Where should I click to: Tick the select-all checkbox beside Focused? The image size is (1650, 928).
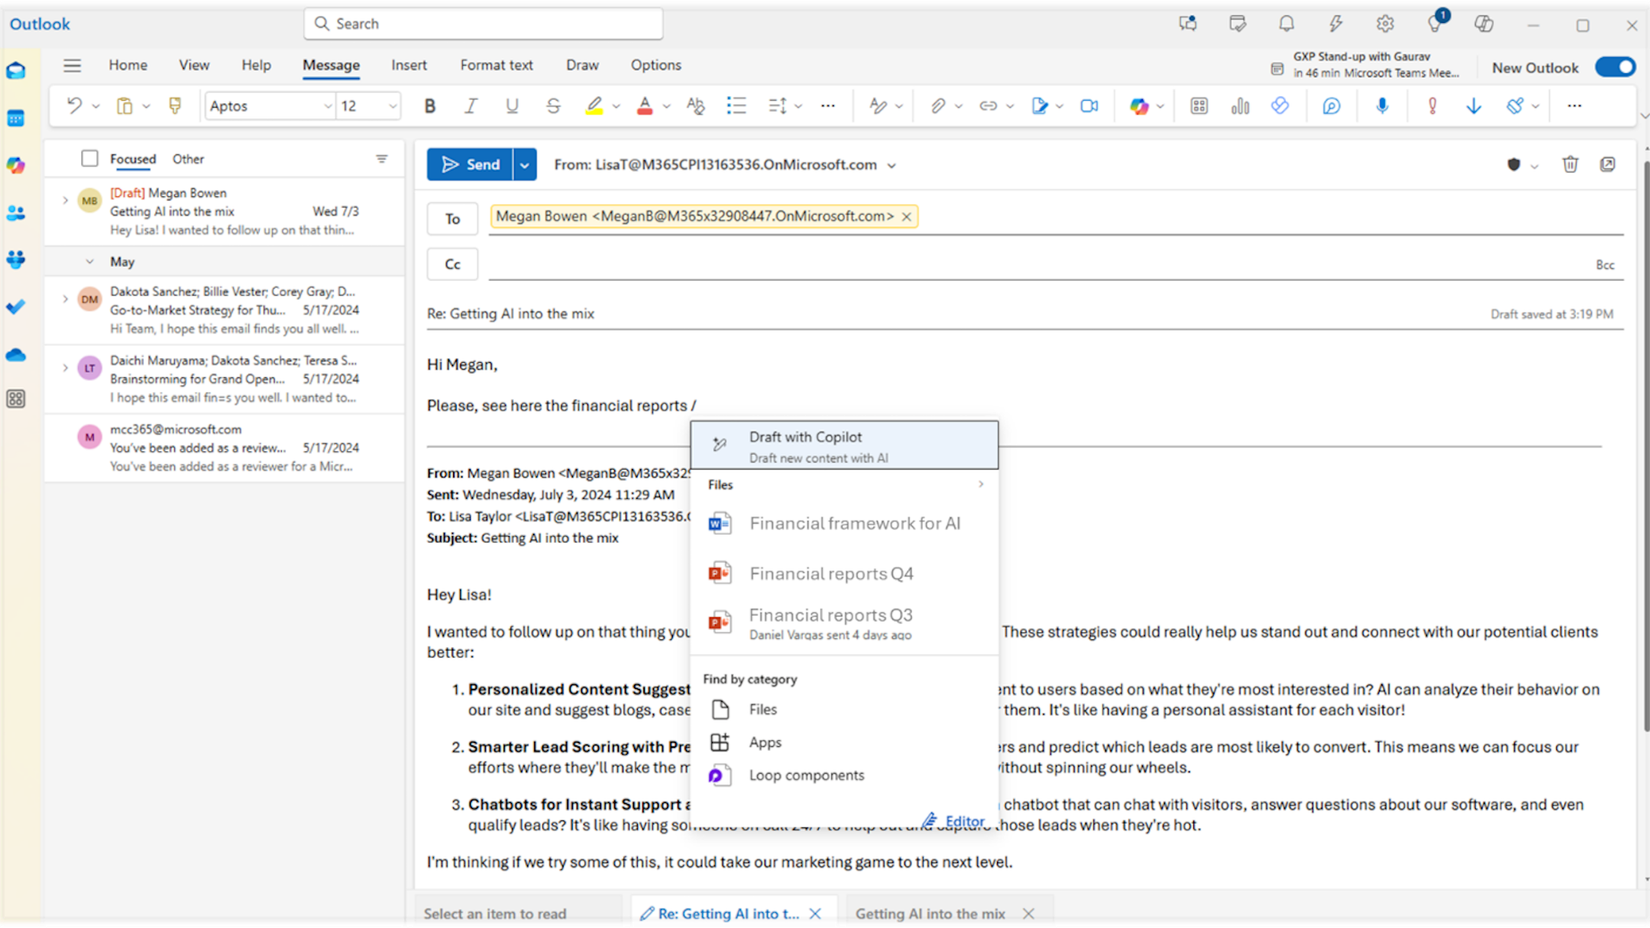(x=90, y=158)
